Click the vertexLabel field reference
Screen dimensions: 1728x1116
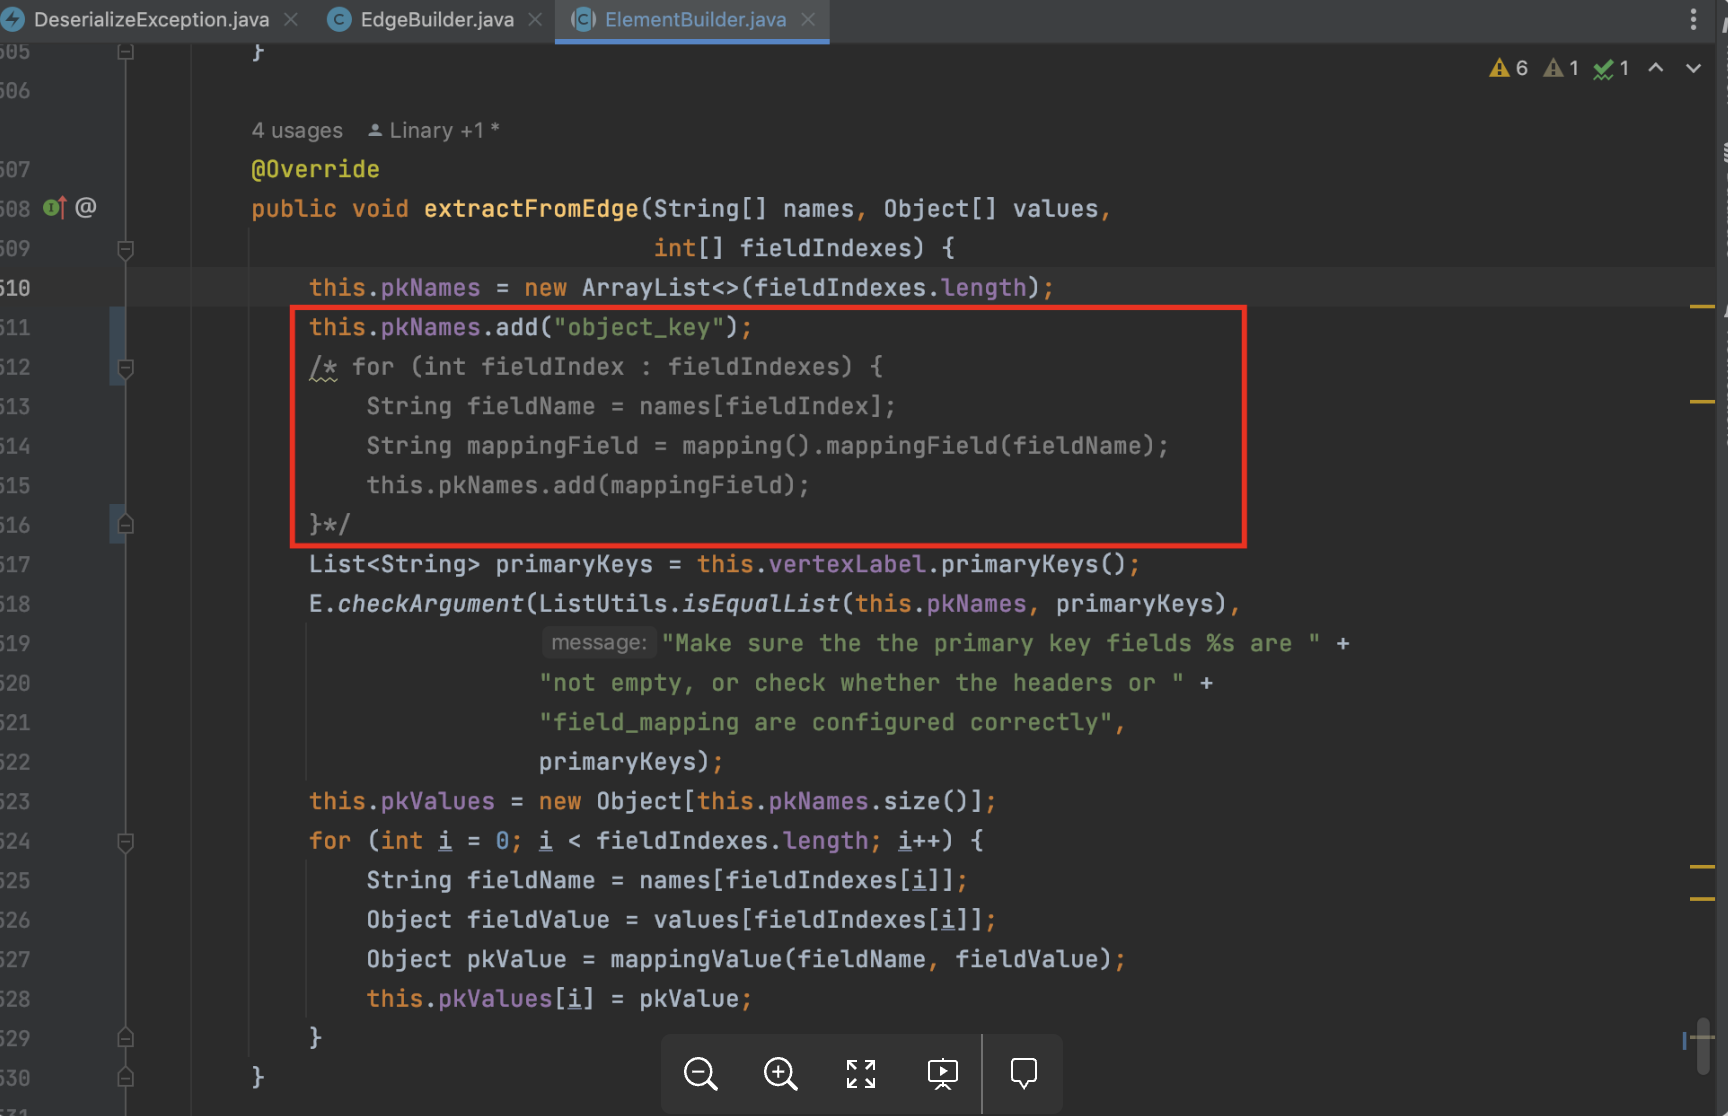click(x=847, y=564)
